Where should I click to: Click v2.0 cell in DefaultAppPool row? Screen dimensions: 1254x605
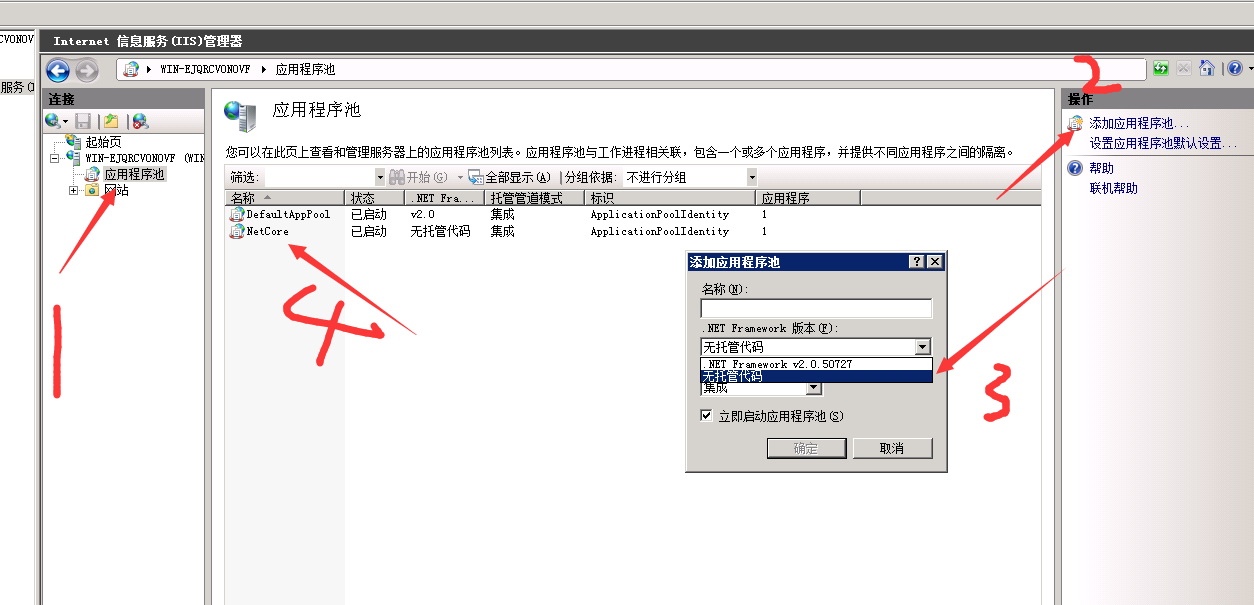tap(422, 214)
